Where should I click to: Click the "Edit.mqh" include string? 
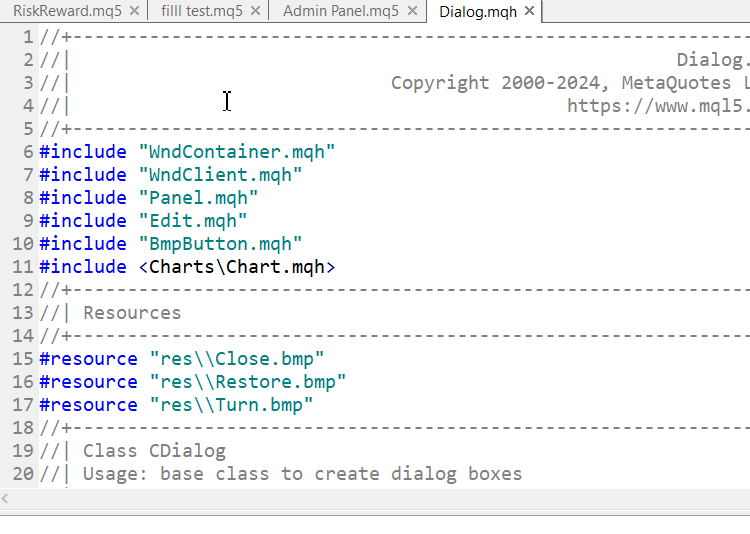pyautogui.click(x=193, y=221)
